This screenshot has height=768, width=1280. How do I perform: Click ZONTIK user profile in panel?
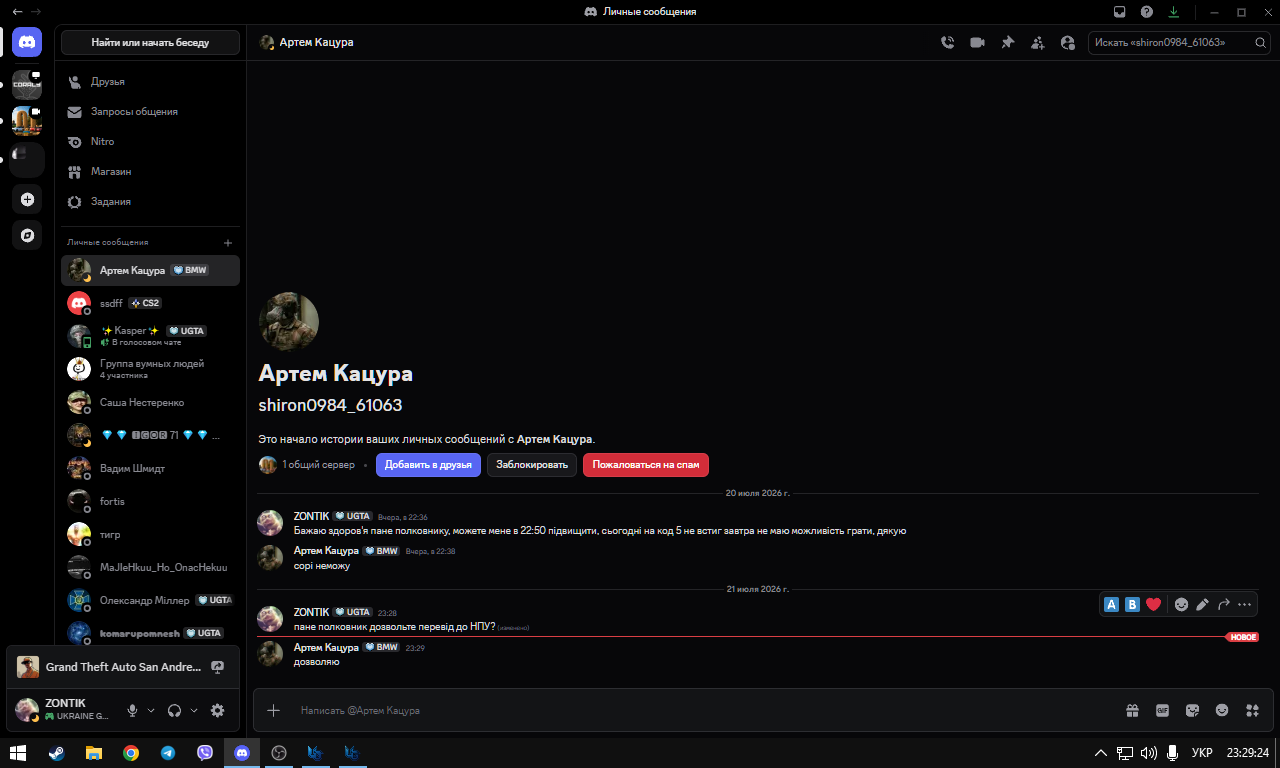click(65, 710)
